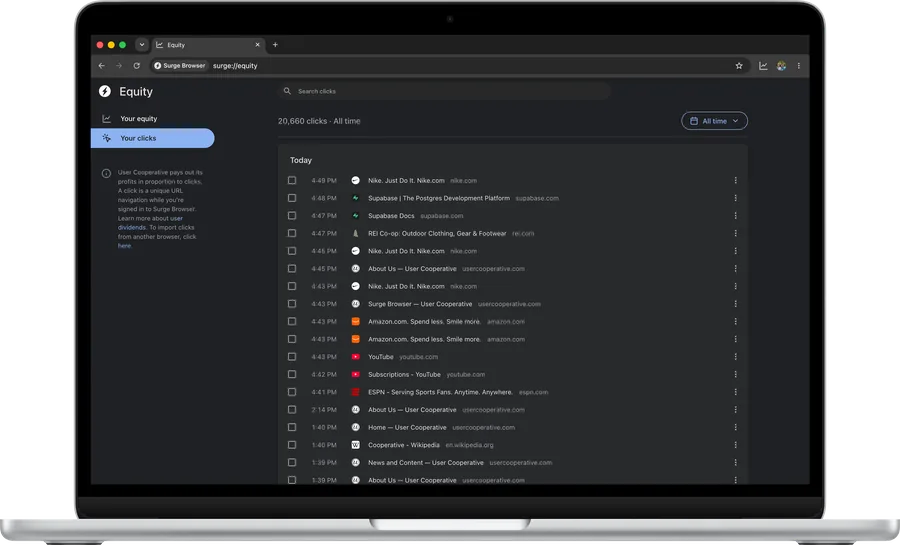Select the Supabase Postgres Development Platform checkbox
Image resolution: width=900 pixels, height=545 pixels.
click(292, 198)
